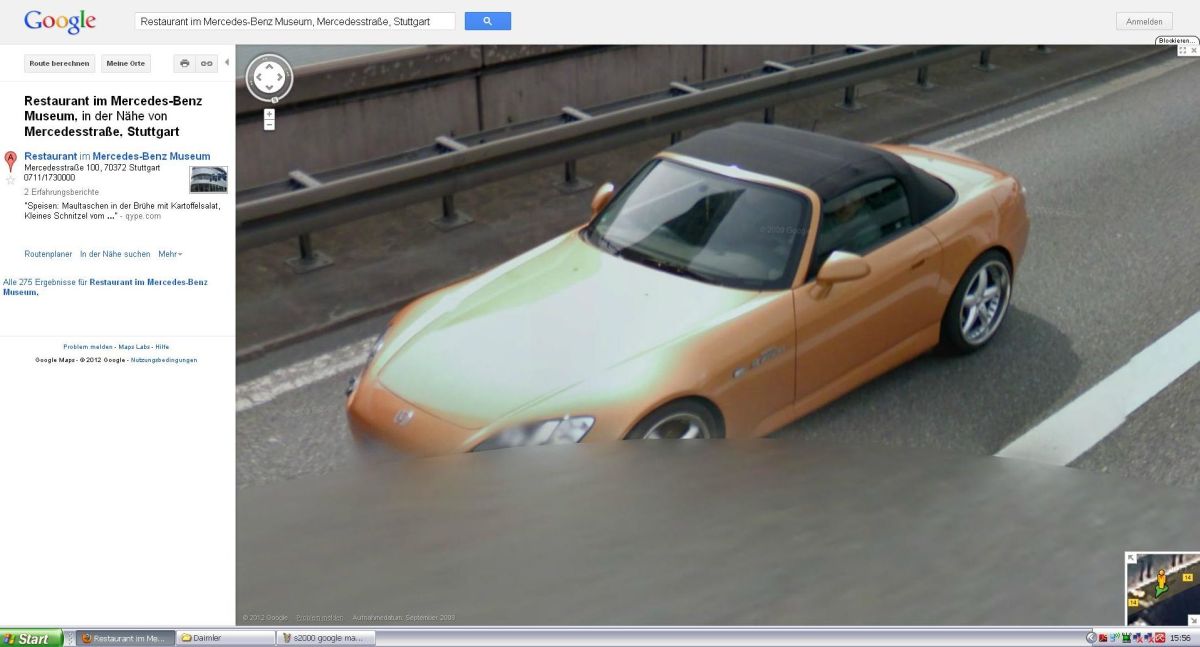
Task: Click the print icon
Action: (x=184, y=63)
